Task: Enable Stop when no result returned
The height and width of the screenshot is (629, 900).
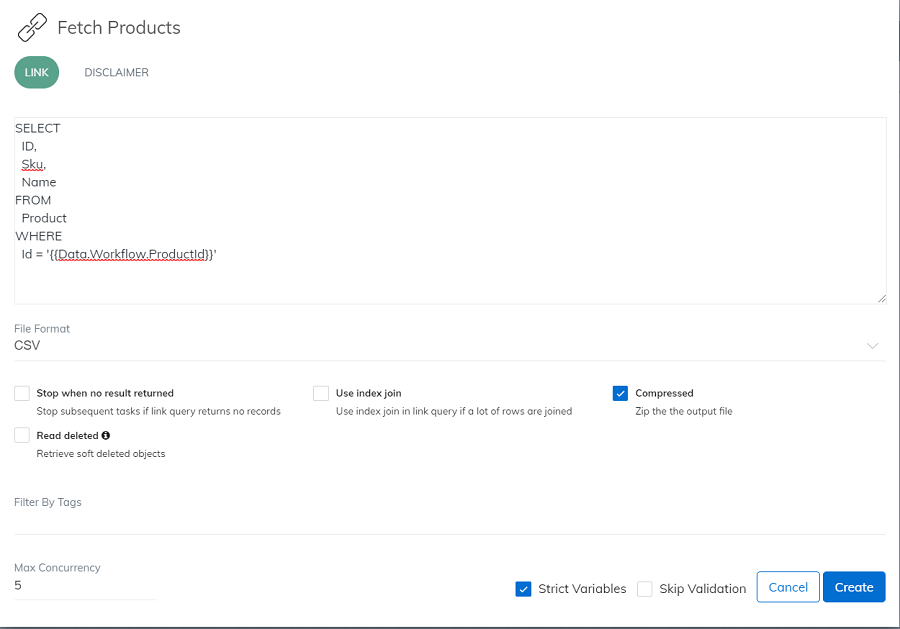Action: tap(22, 393)
